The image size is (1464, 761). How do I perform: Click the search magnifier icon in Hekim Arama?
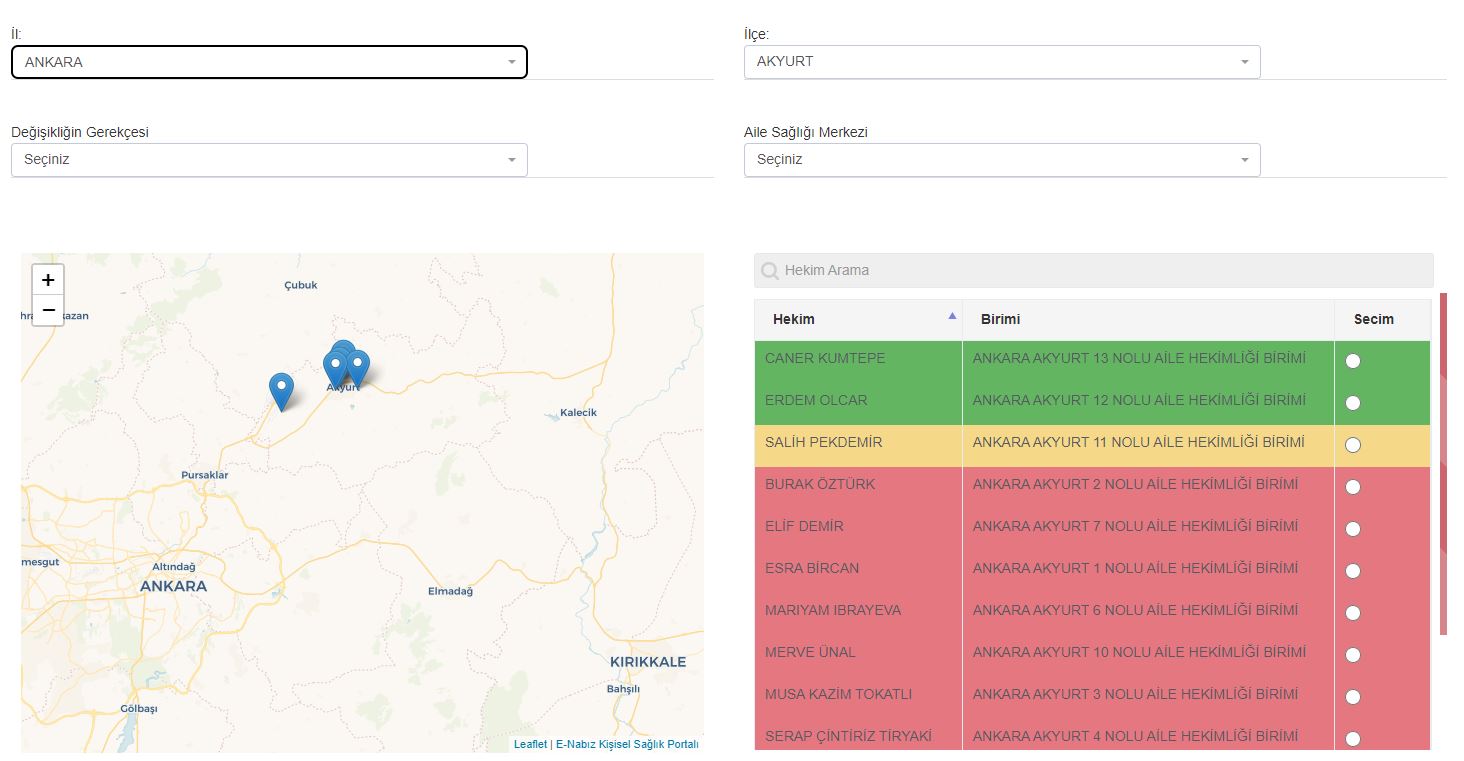point(770,271)
